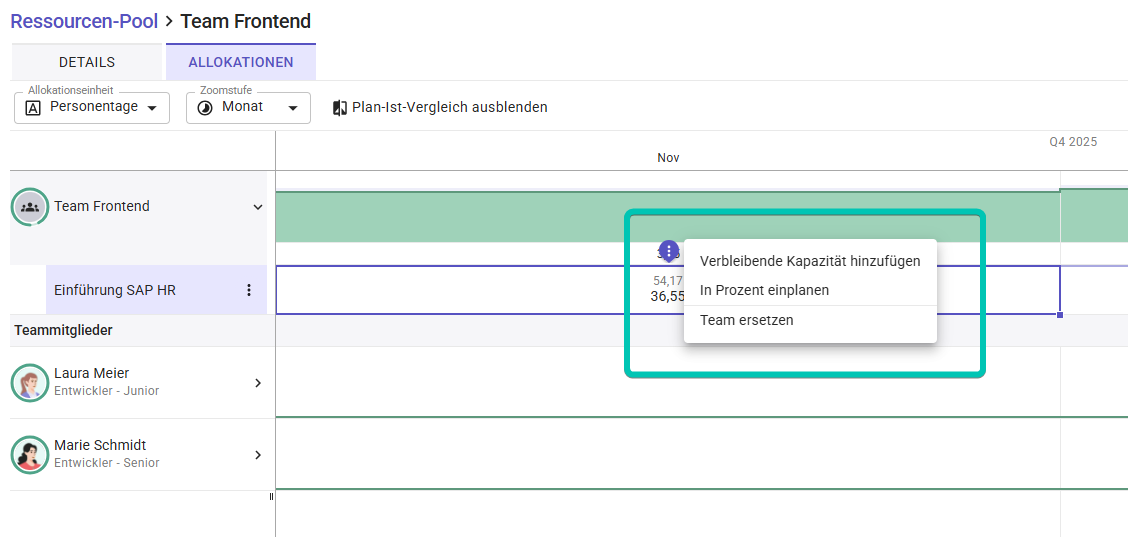This screenshot has width=1128, height=537.
Task: Click Laura Meier's avatar picture
Action: 30,382
